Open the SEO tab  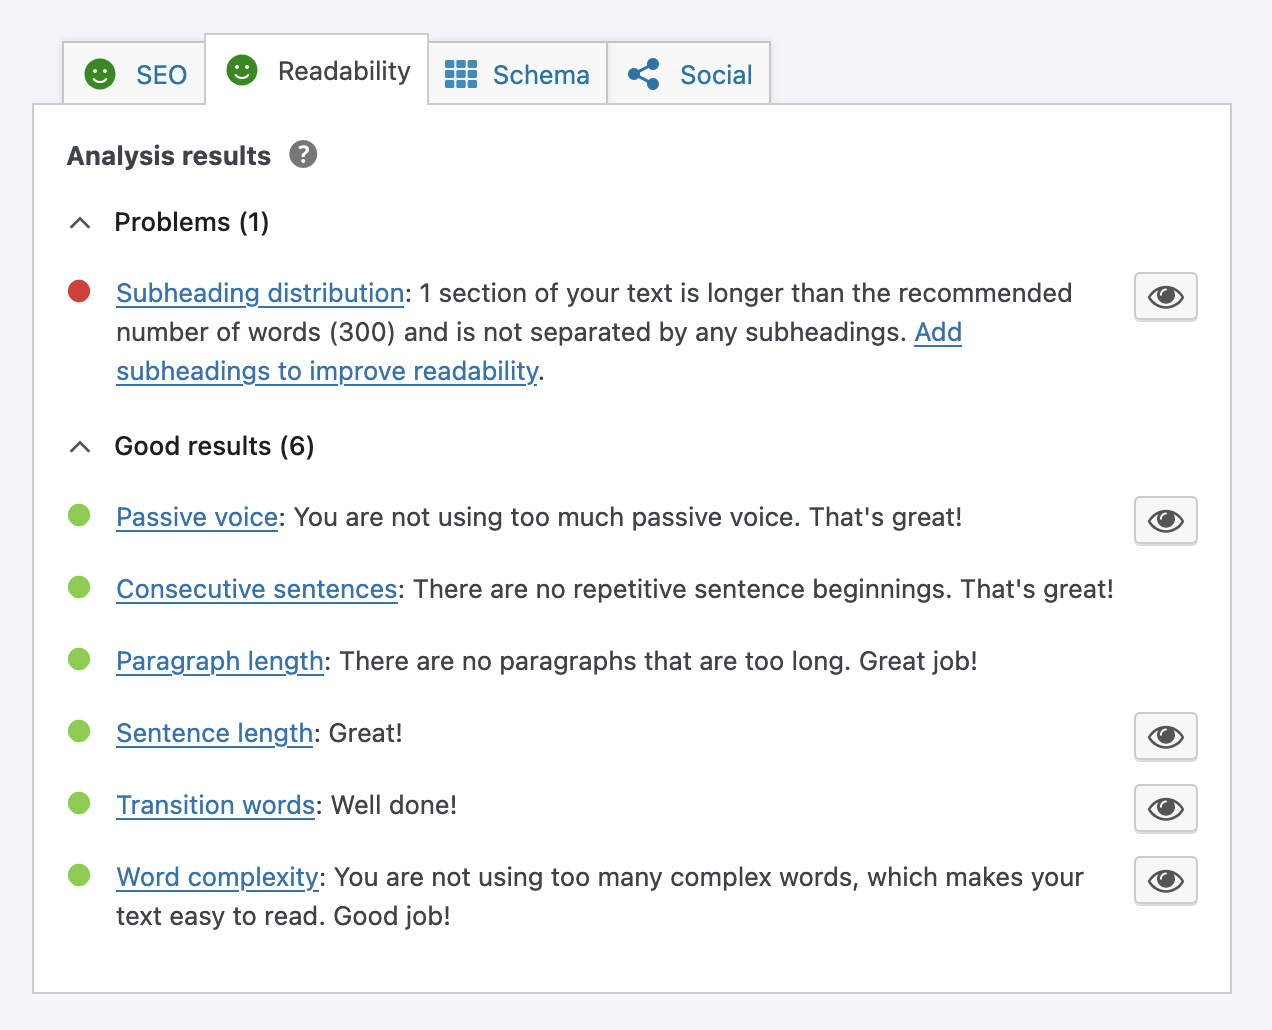tap(134, 74)
